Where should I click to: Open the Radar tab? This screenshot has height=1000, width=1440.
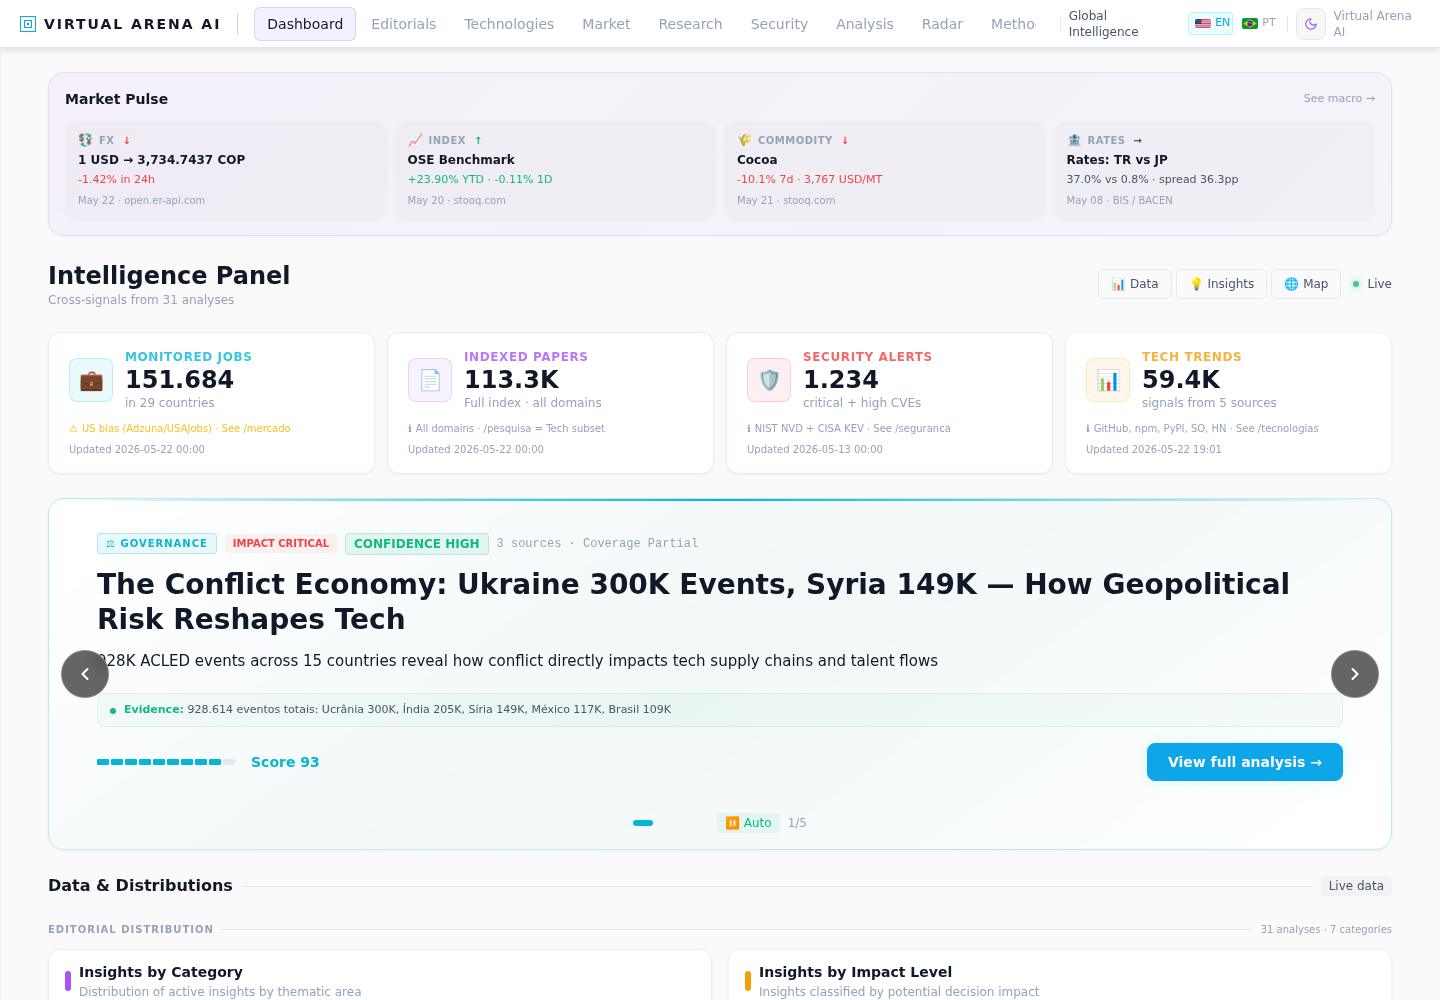(x=942, y=24)
